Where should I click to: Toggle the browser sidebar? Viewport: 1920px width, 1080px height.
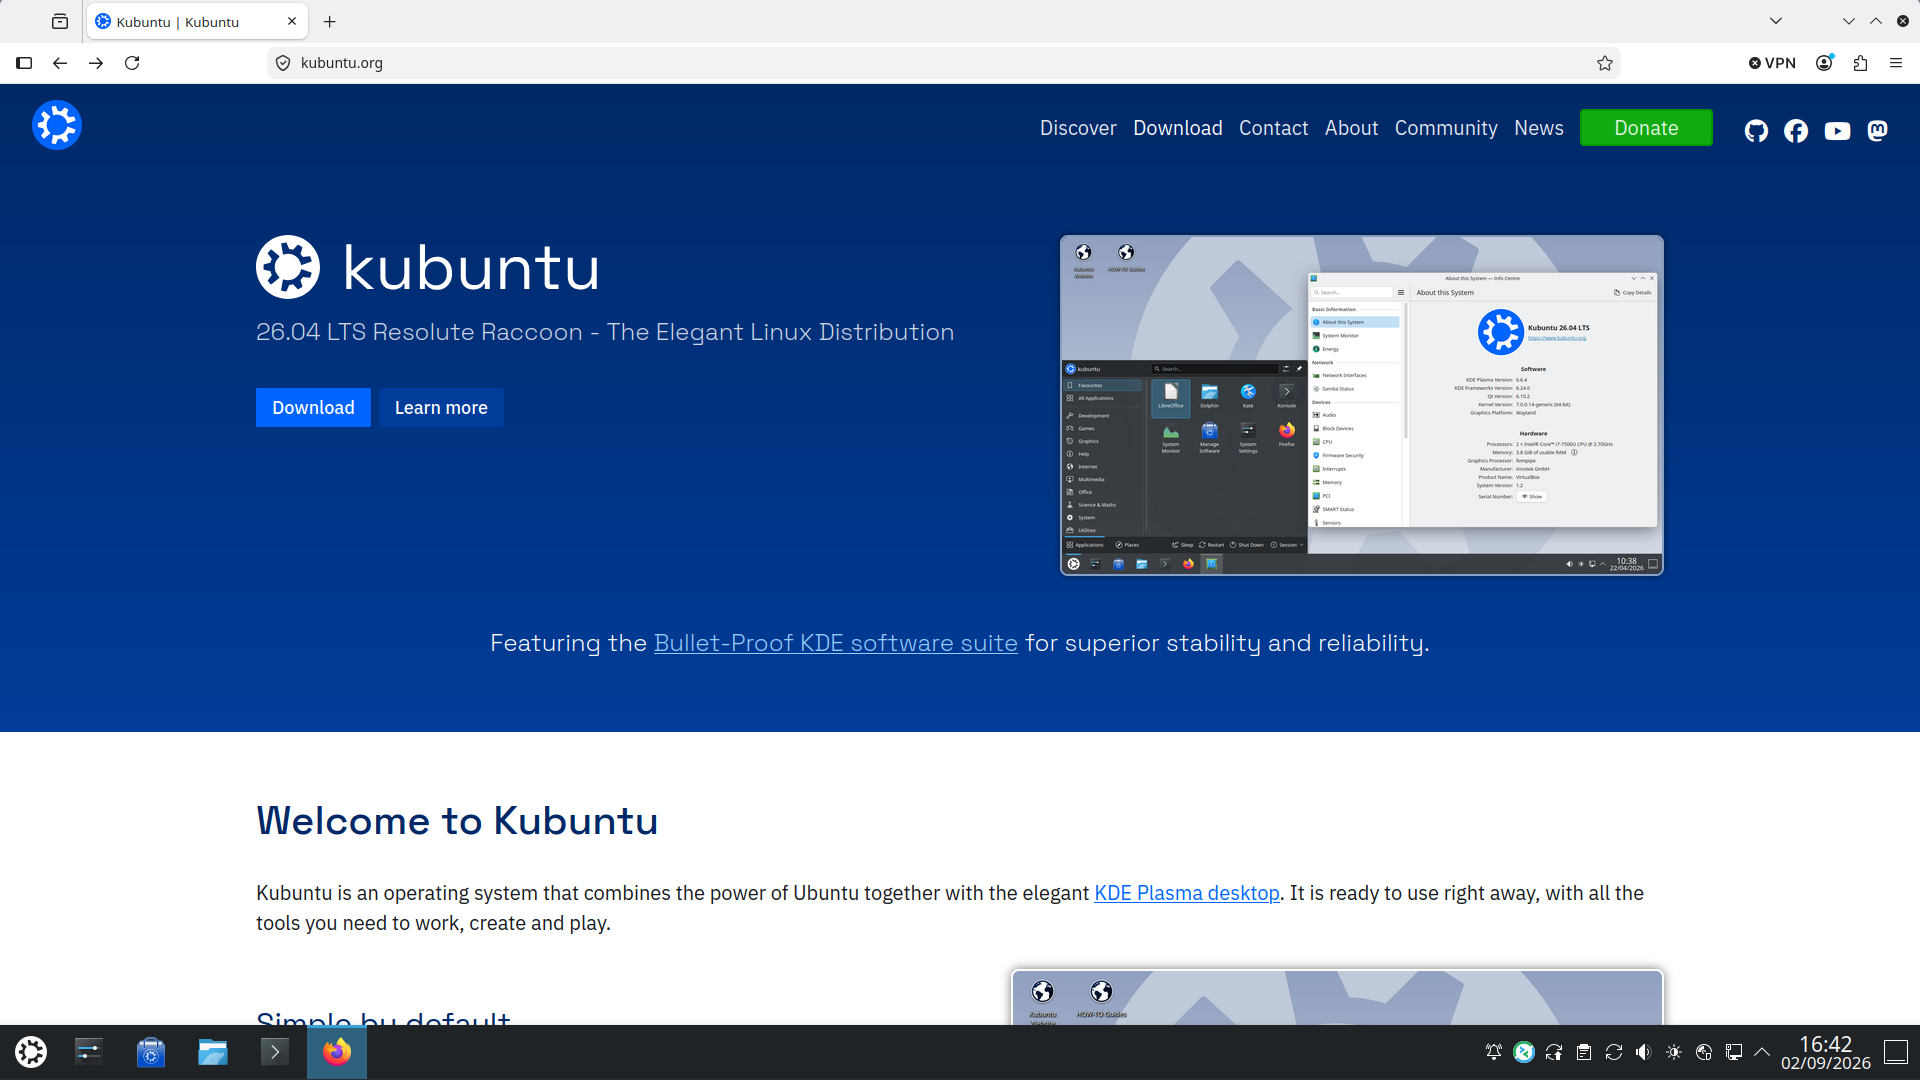pos(24,63)
